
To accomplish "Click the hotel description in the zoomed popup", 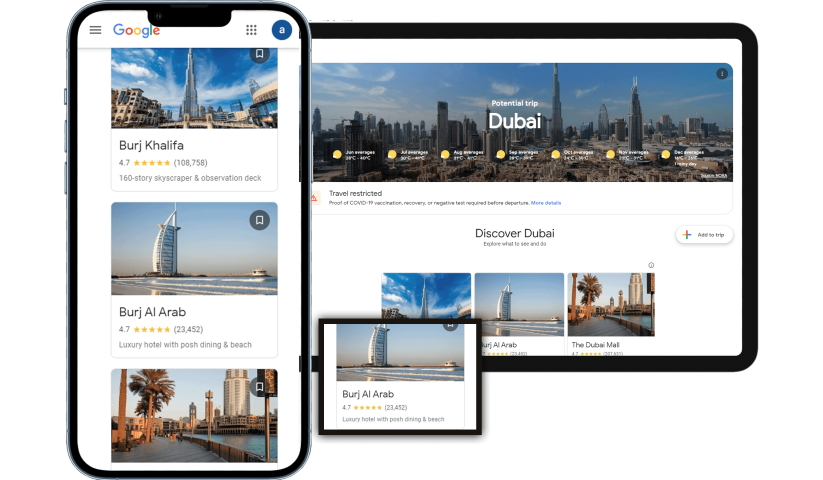I will 393,419.
